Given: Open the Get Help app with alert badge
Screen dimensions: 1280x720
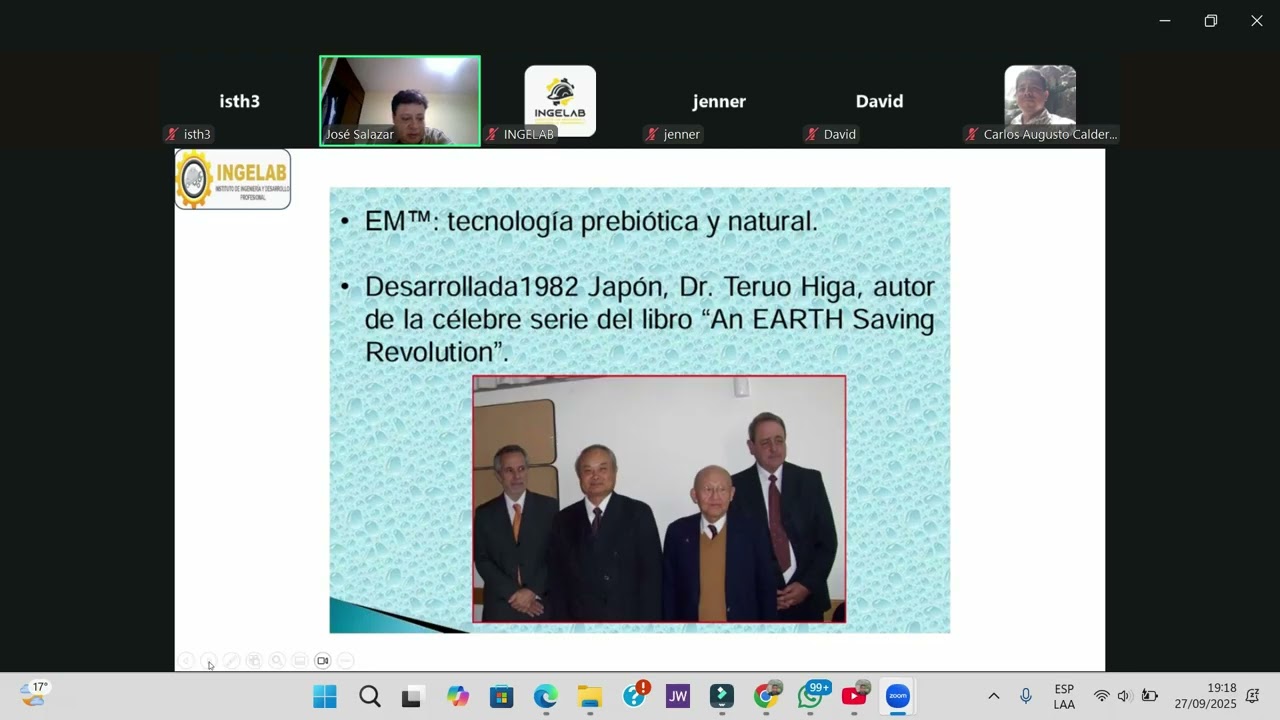Looking at the screenshot, I should (x=635, y=696).
